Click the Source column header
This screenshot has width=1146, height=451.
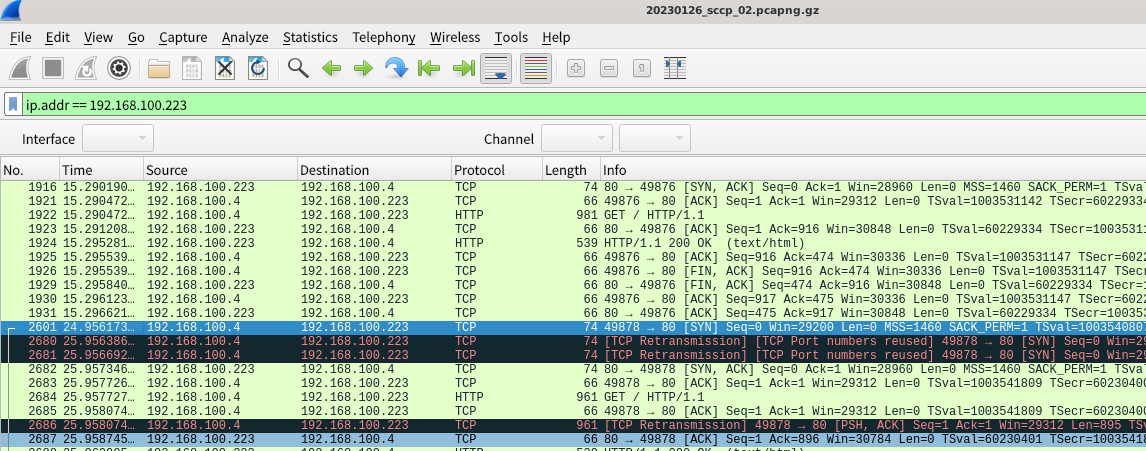tap(167, 170)
